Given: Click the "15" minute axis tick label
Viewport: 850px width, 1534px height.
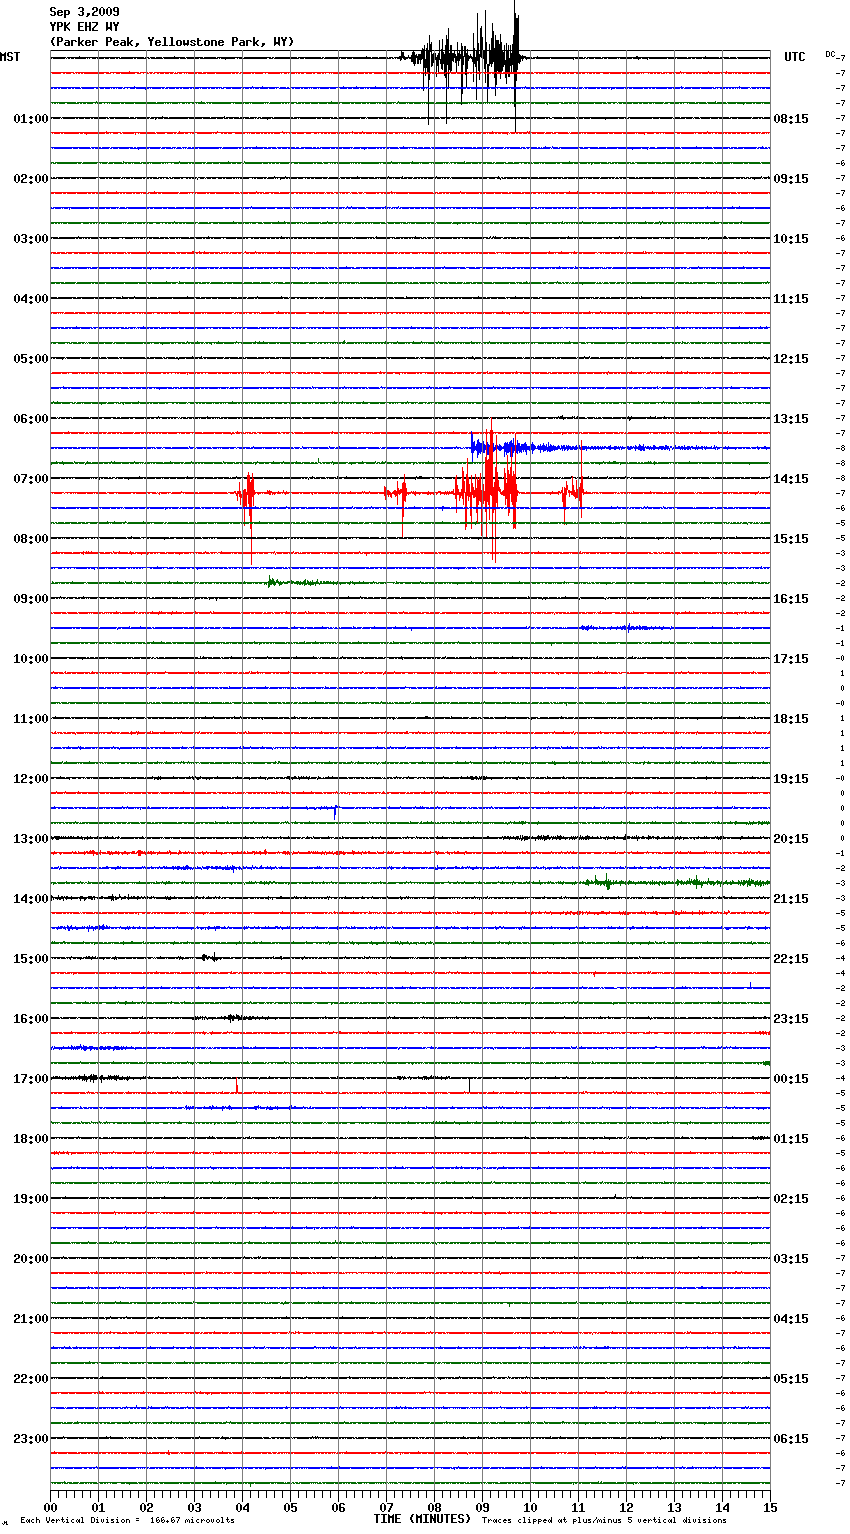Looking at the screenshot, I should (770, 1507).
